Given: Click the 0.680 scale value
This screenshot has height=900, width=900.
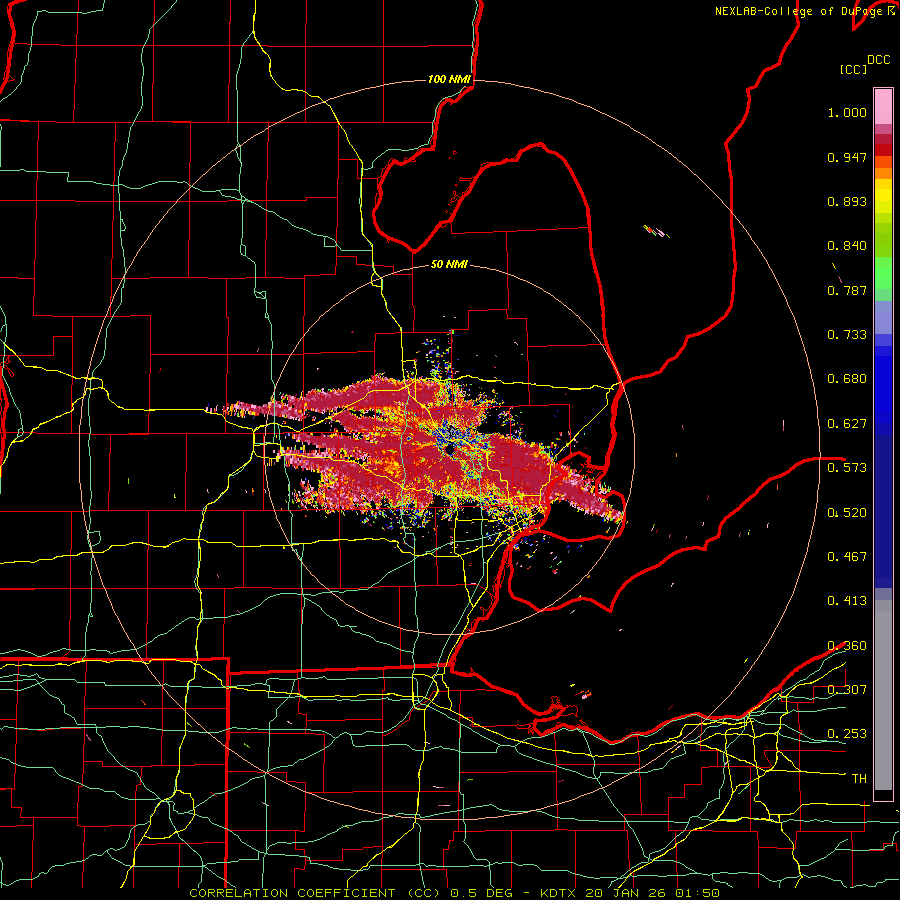Looking at the screenshot, I should (847, 379).
